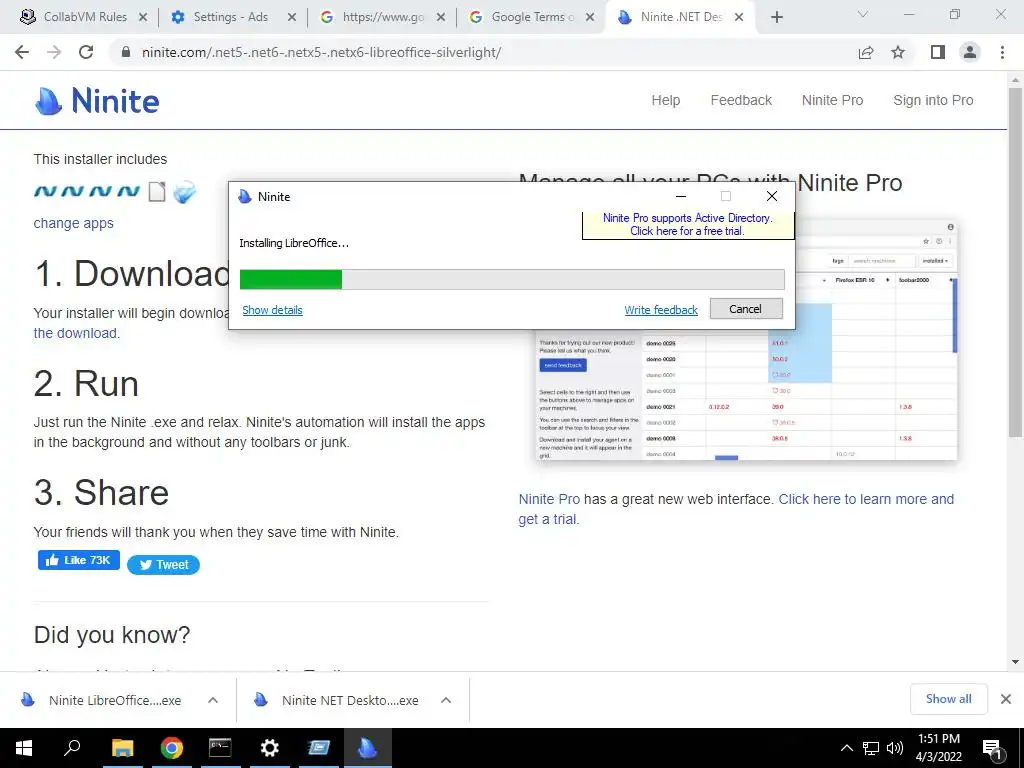Switch to the https://www.go tab
The image size is (1024, 768).
pos(383,18)
